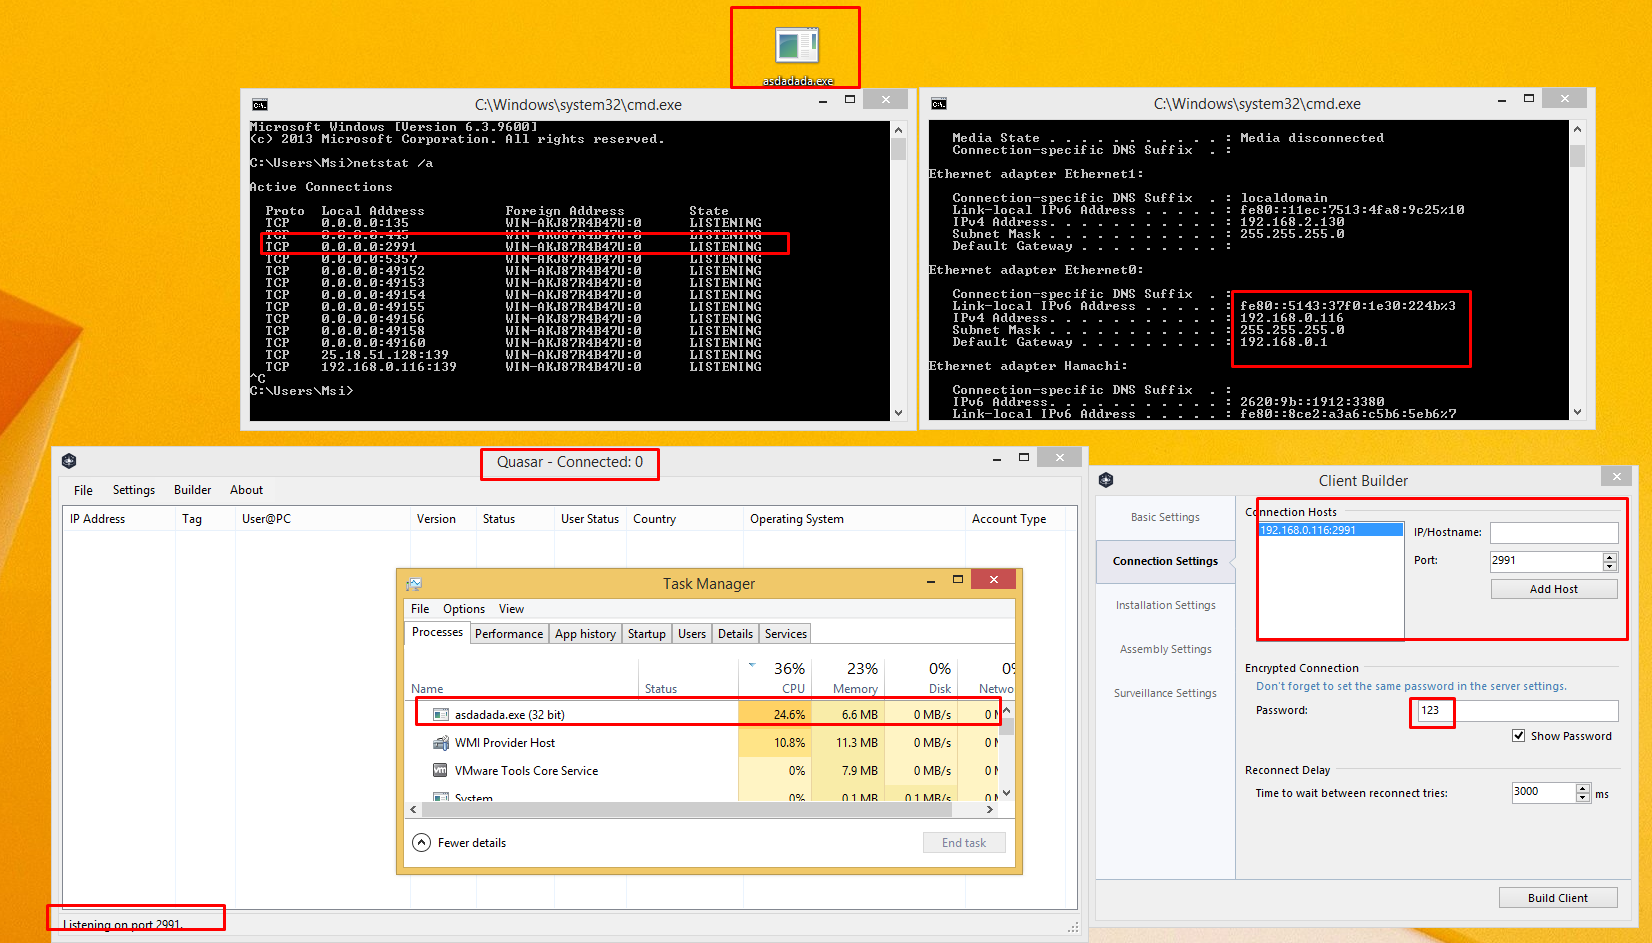
Task: Switch to the Services tab in Task Manager
Action: (785, 634)
